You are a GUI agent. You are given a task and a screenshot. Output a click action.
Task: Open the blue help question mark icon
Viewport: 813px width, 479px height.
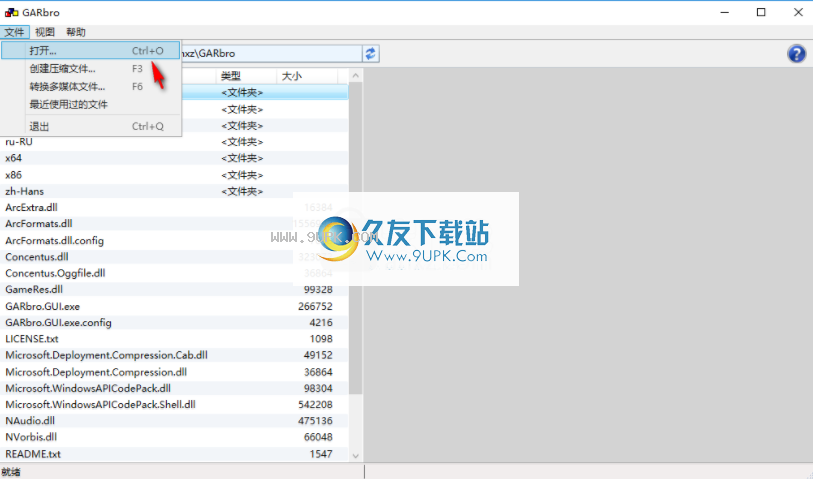coord(796,53)
